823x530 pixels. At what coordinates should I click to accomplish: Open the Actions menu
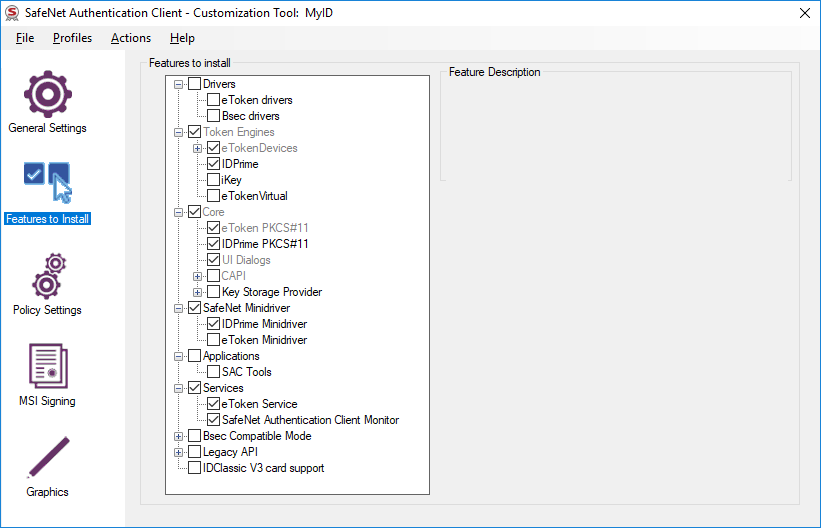tap(131, 38)
